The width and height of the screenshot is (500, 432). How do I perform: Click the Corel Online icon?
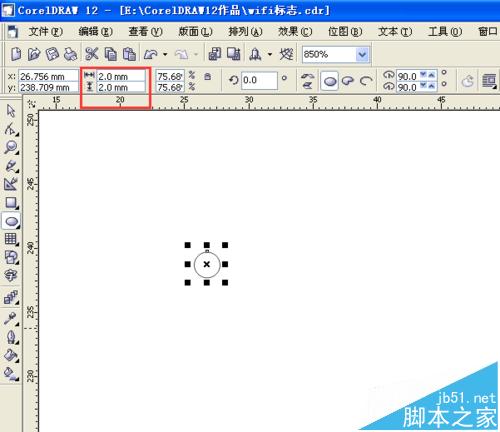click(287, 54)
